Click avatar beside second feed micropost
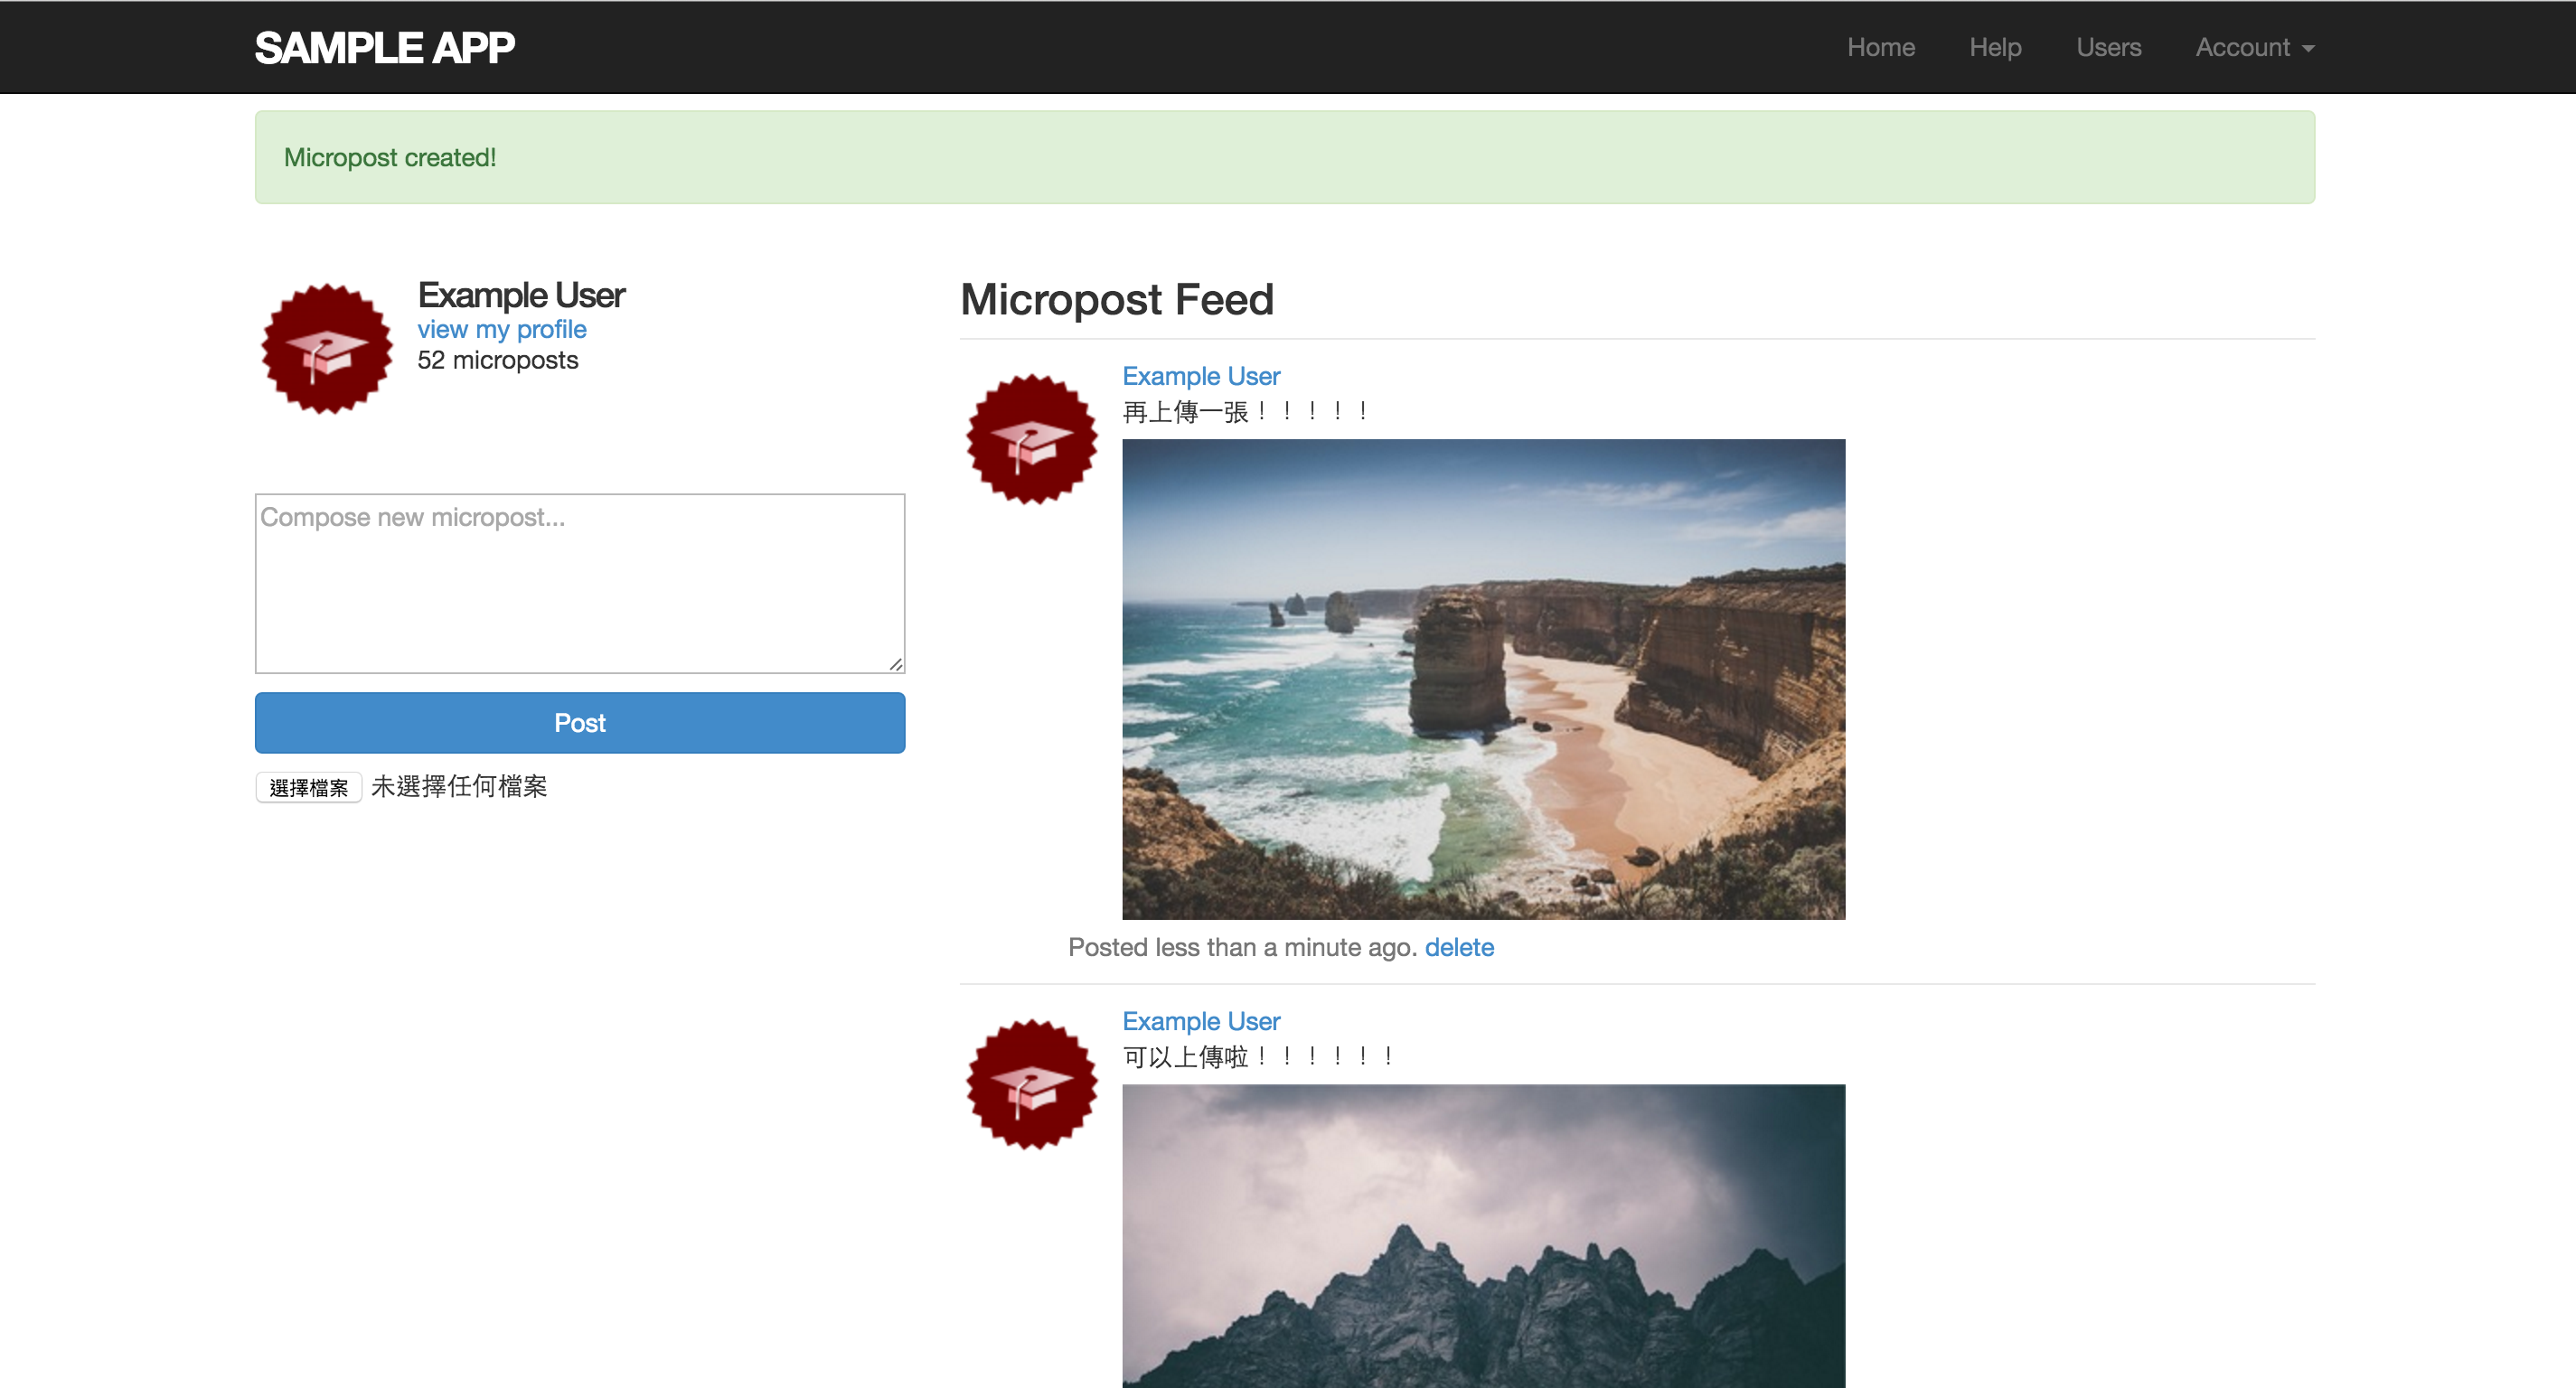 pyautogui.click(x=1031, y=1084)
